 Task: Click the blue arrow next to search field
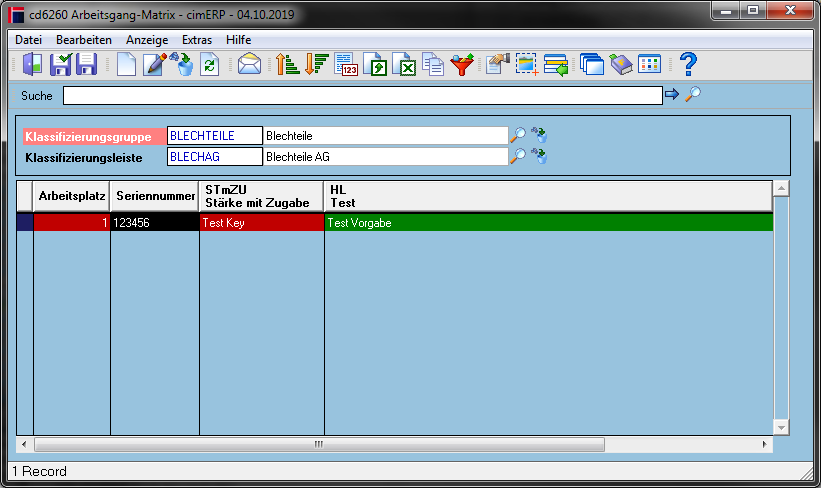pos(672,94)
